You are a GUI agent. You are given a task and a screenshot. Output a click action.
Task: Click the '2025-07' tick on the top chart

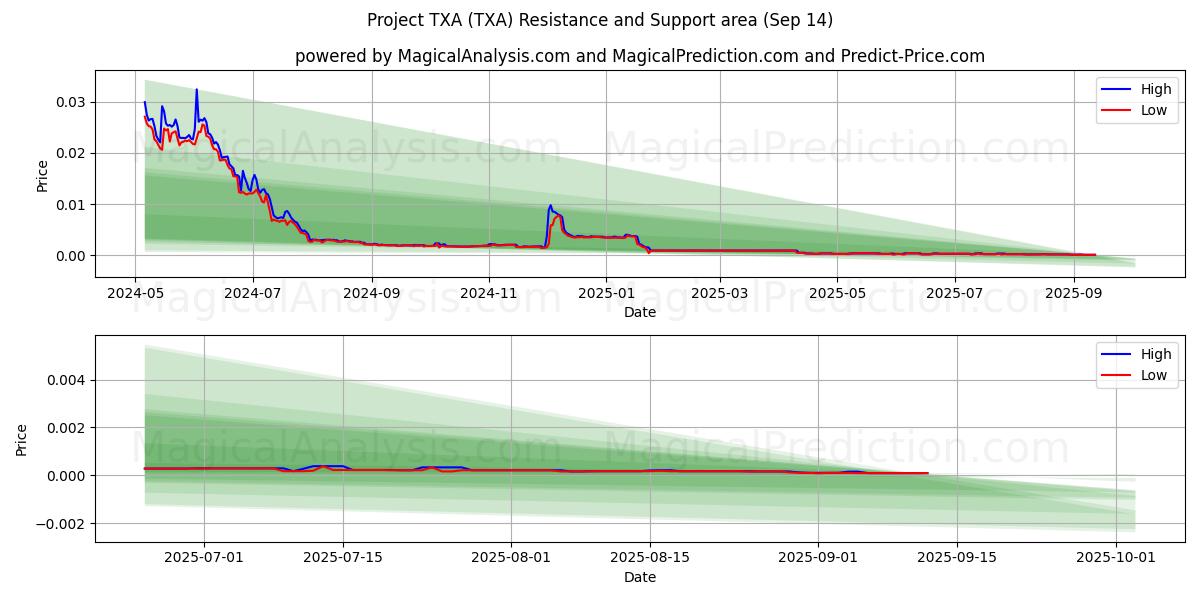pyautogui.click(x=955, y=294)
